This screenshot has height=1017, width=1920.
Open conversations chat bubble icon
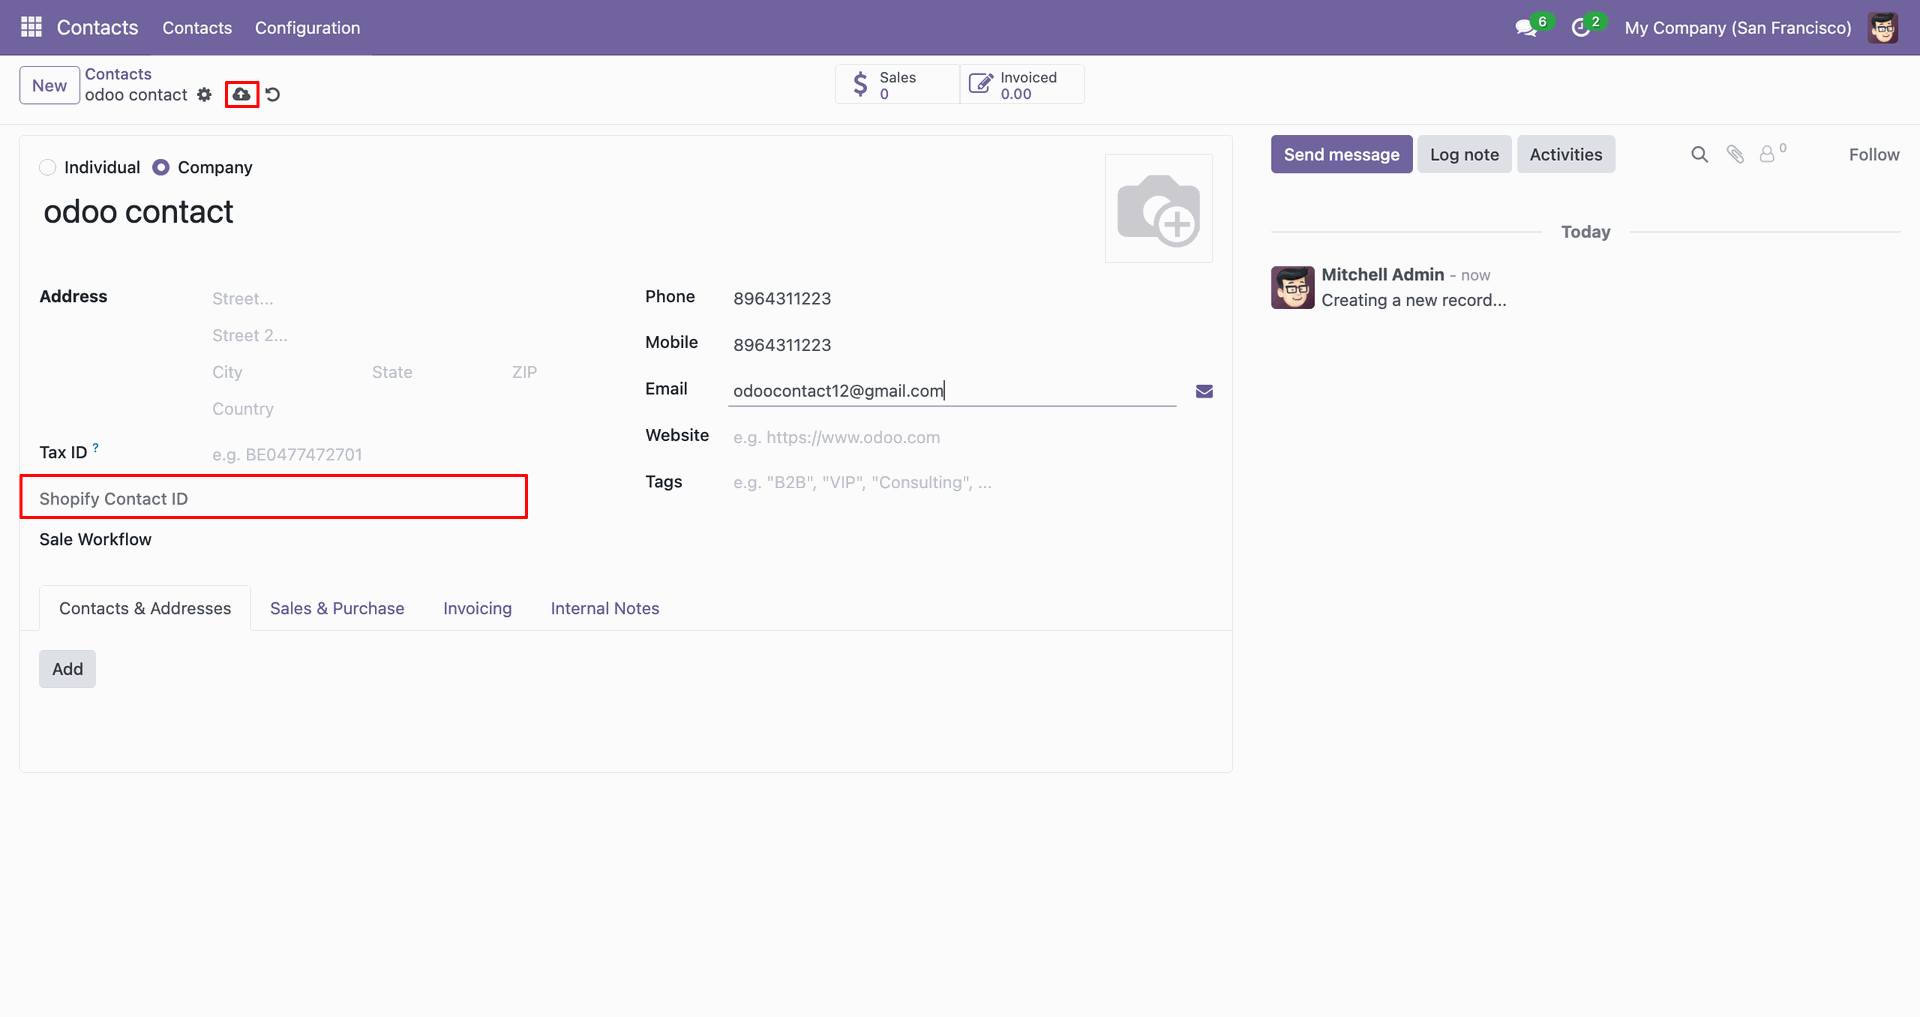point(1526,28)
